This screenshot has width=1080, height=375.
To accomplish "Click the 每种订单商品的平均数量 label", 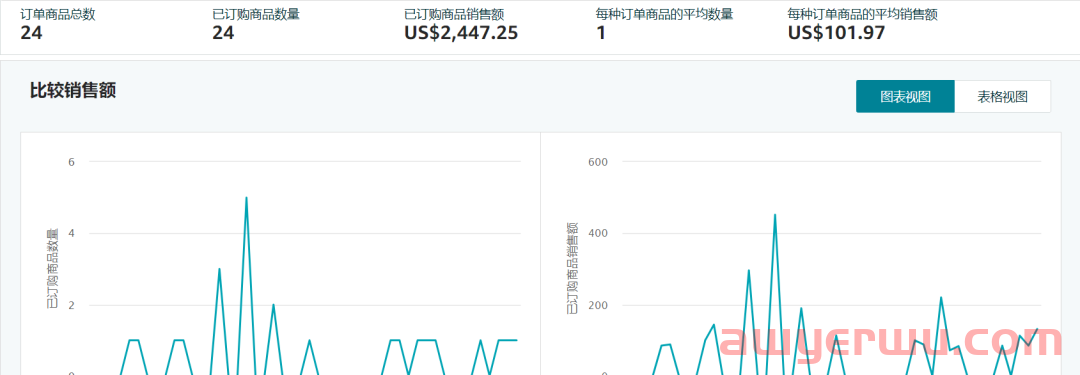I will coord(665,14).
